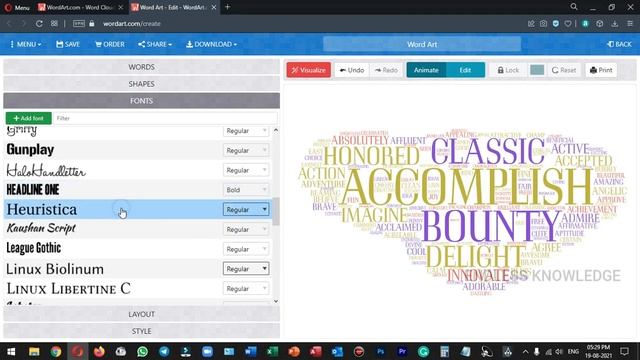This screenshot has height=360, width=640.
Task: Open the Opera Menu button
Action: pyautogui.click(x=17, y=7)
